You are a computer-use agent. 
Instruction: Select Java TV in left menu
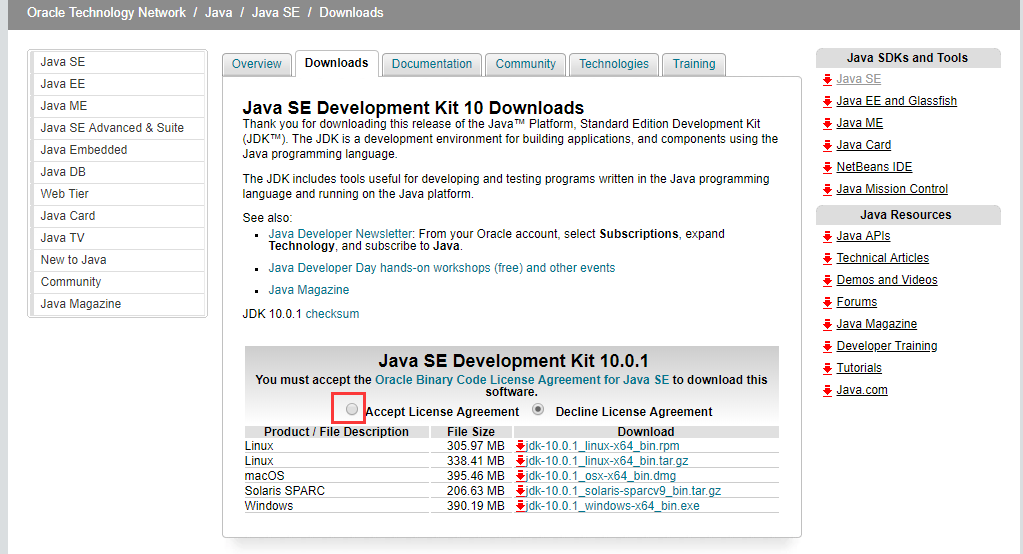118,238
